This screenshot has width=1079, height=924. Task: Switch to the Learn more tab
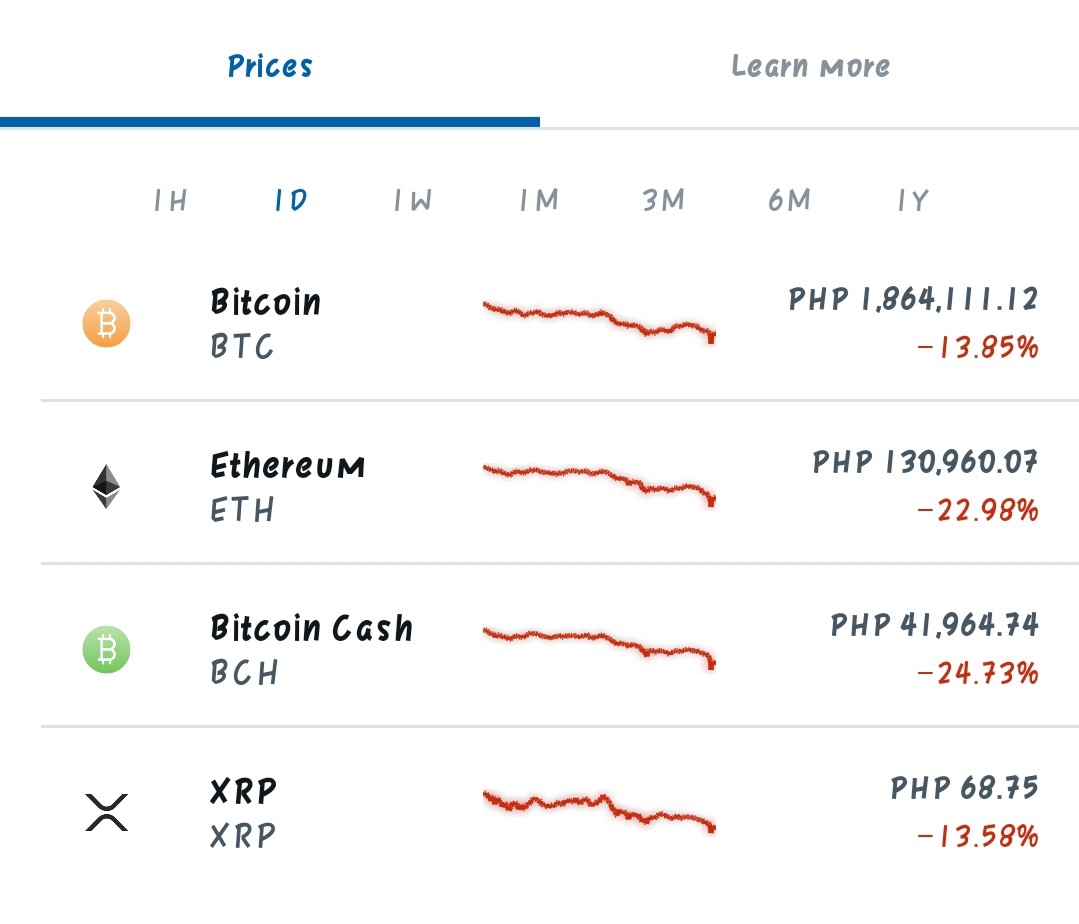[x=810, y=66]
